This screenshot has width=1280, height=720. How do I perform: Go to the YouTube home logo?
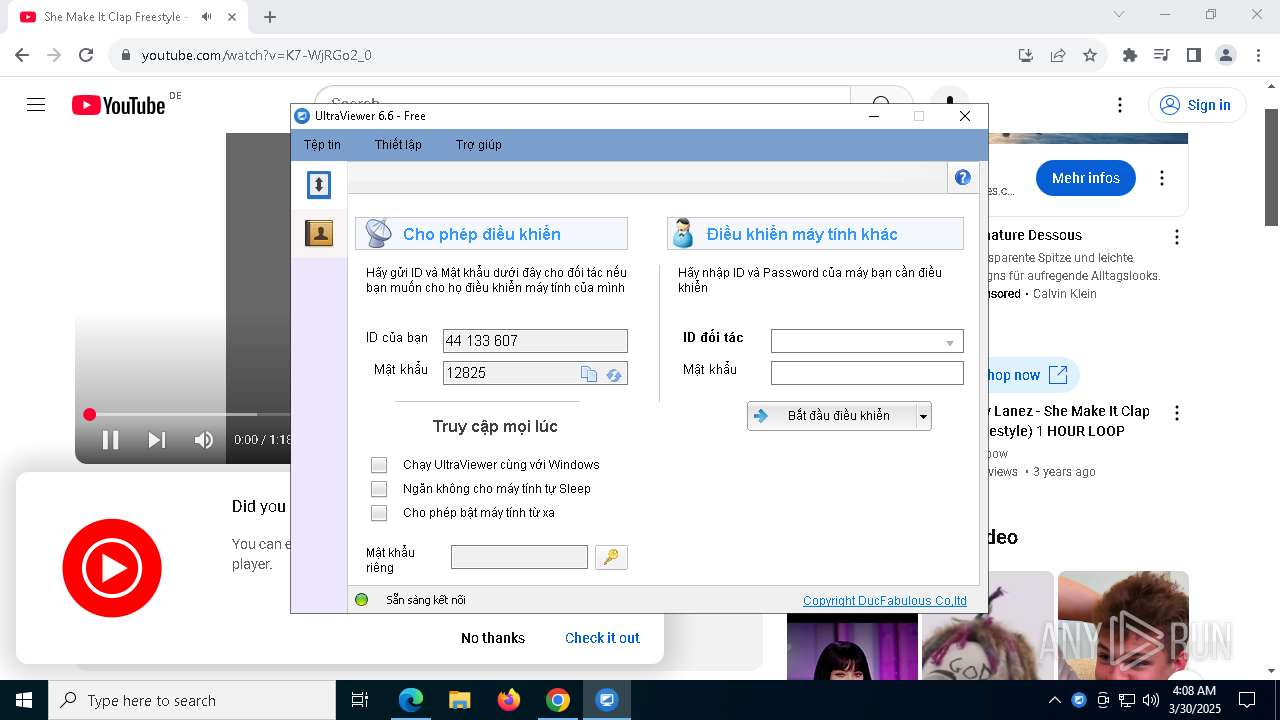coord(119,105)
